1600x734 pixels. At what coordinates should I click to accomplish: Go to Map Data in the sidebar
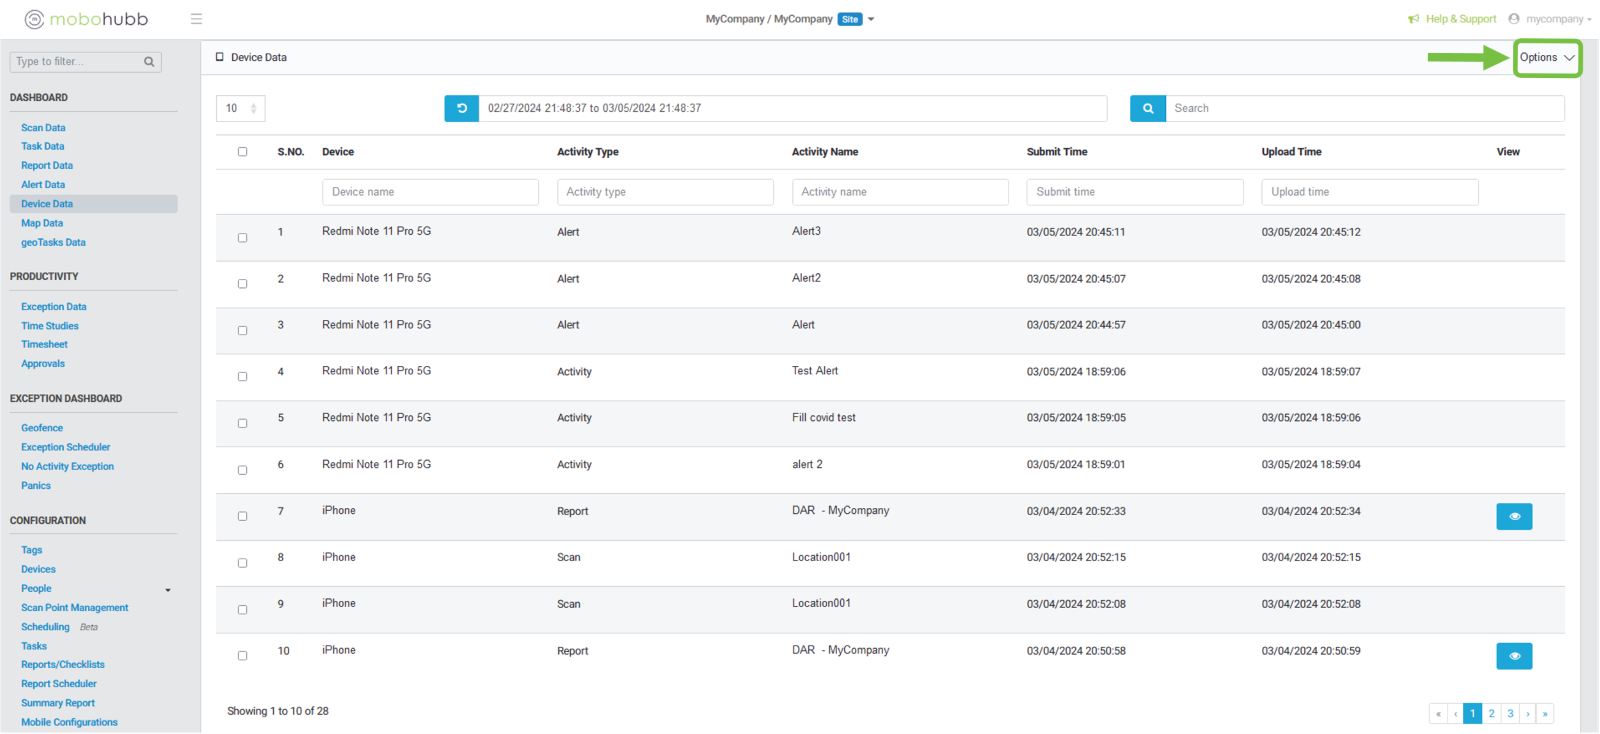tap(42, 223)
